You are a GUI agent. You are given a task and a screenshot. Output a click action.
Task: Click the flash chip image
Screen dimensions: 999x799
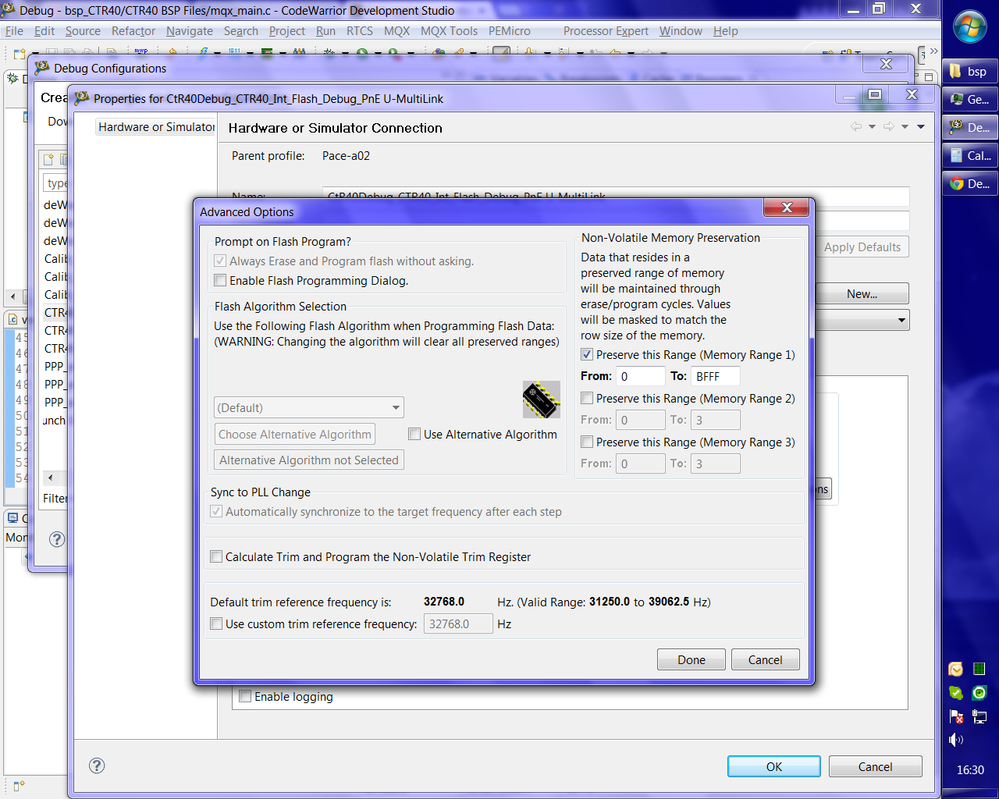pos(541,400)
